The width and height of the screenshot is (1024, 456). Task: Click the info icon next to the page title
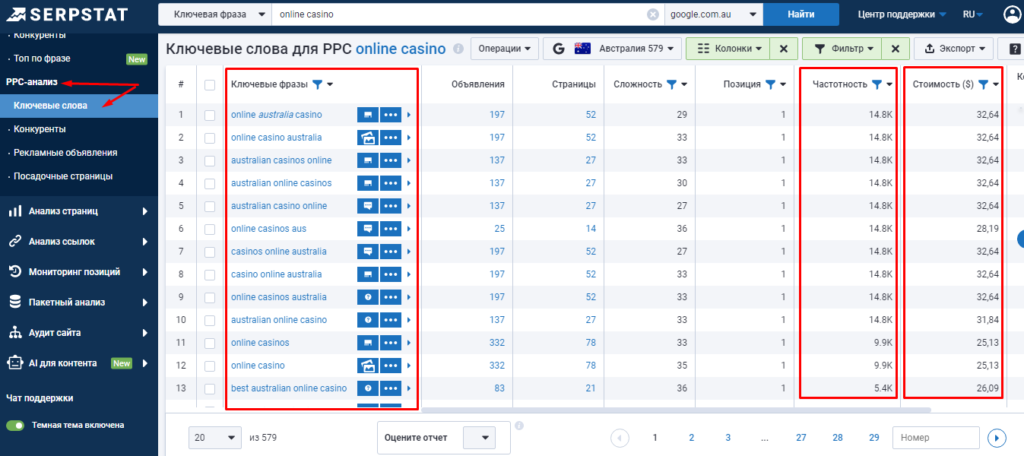(458, 49)
